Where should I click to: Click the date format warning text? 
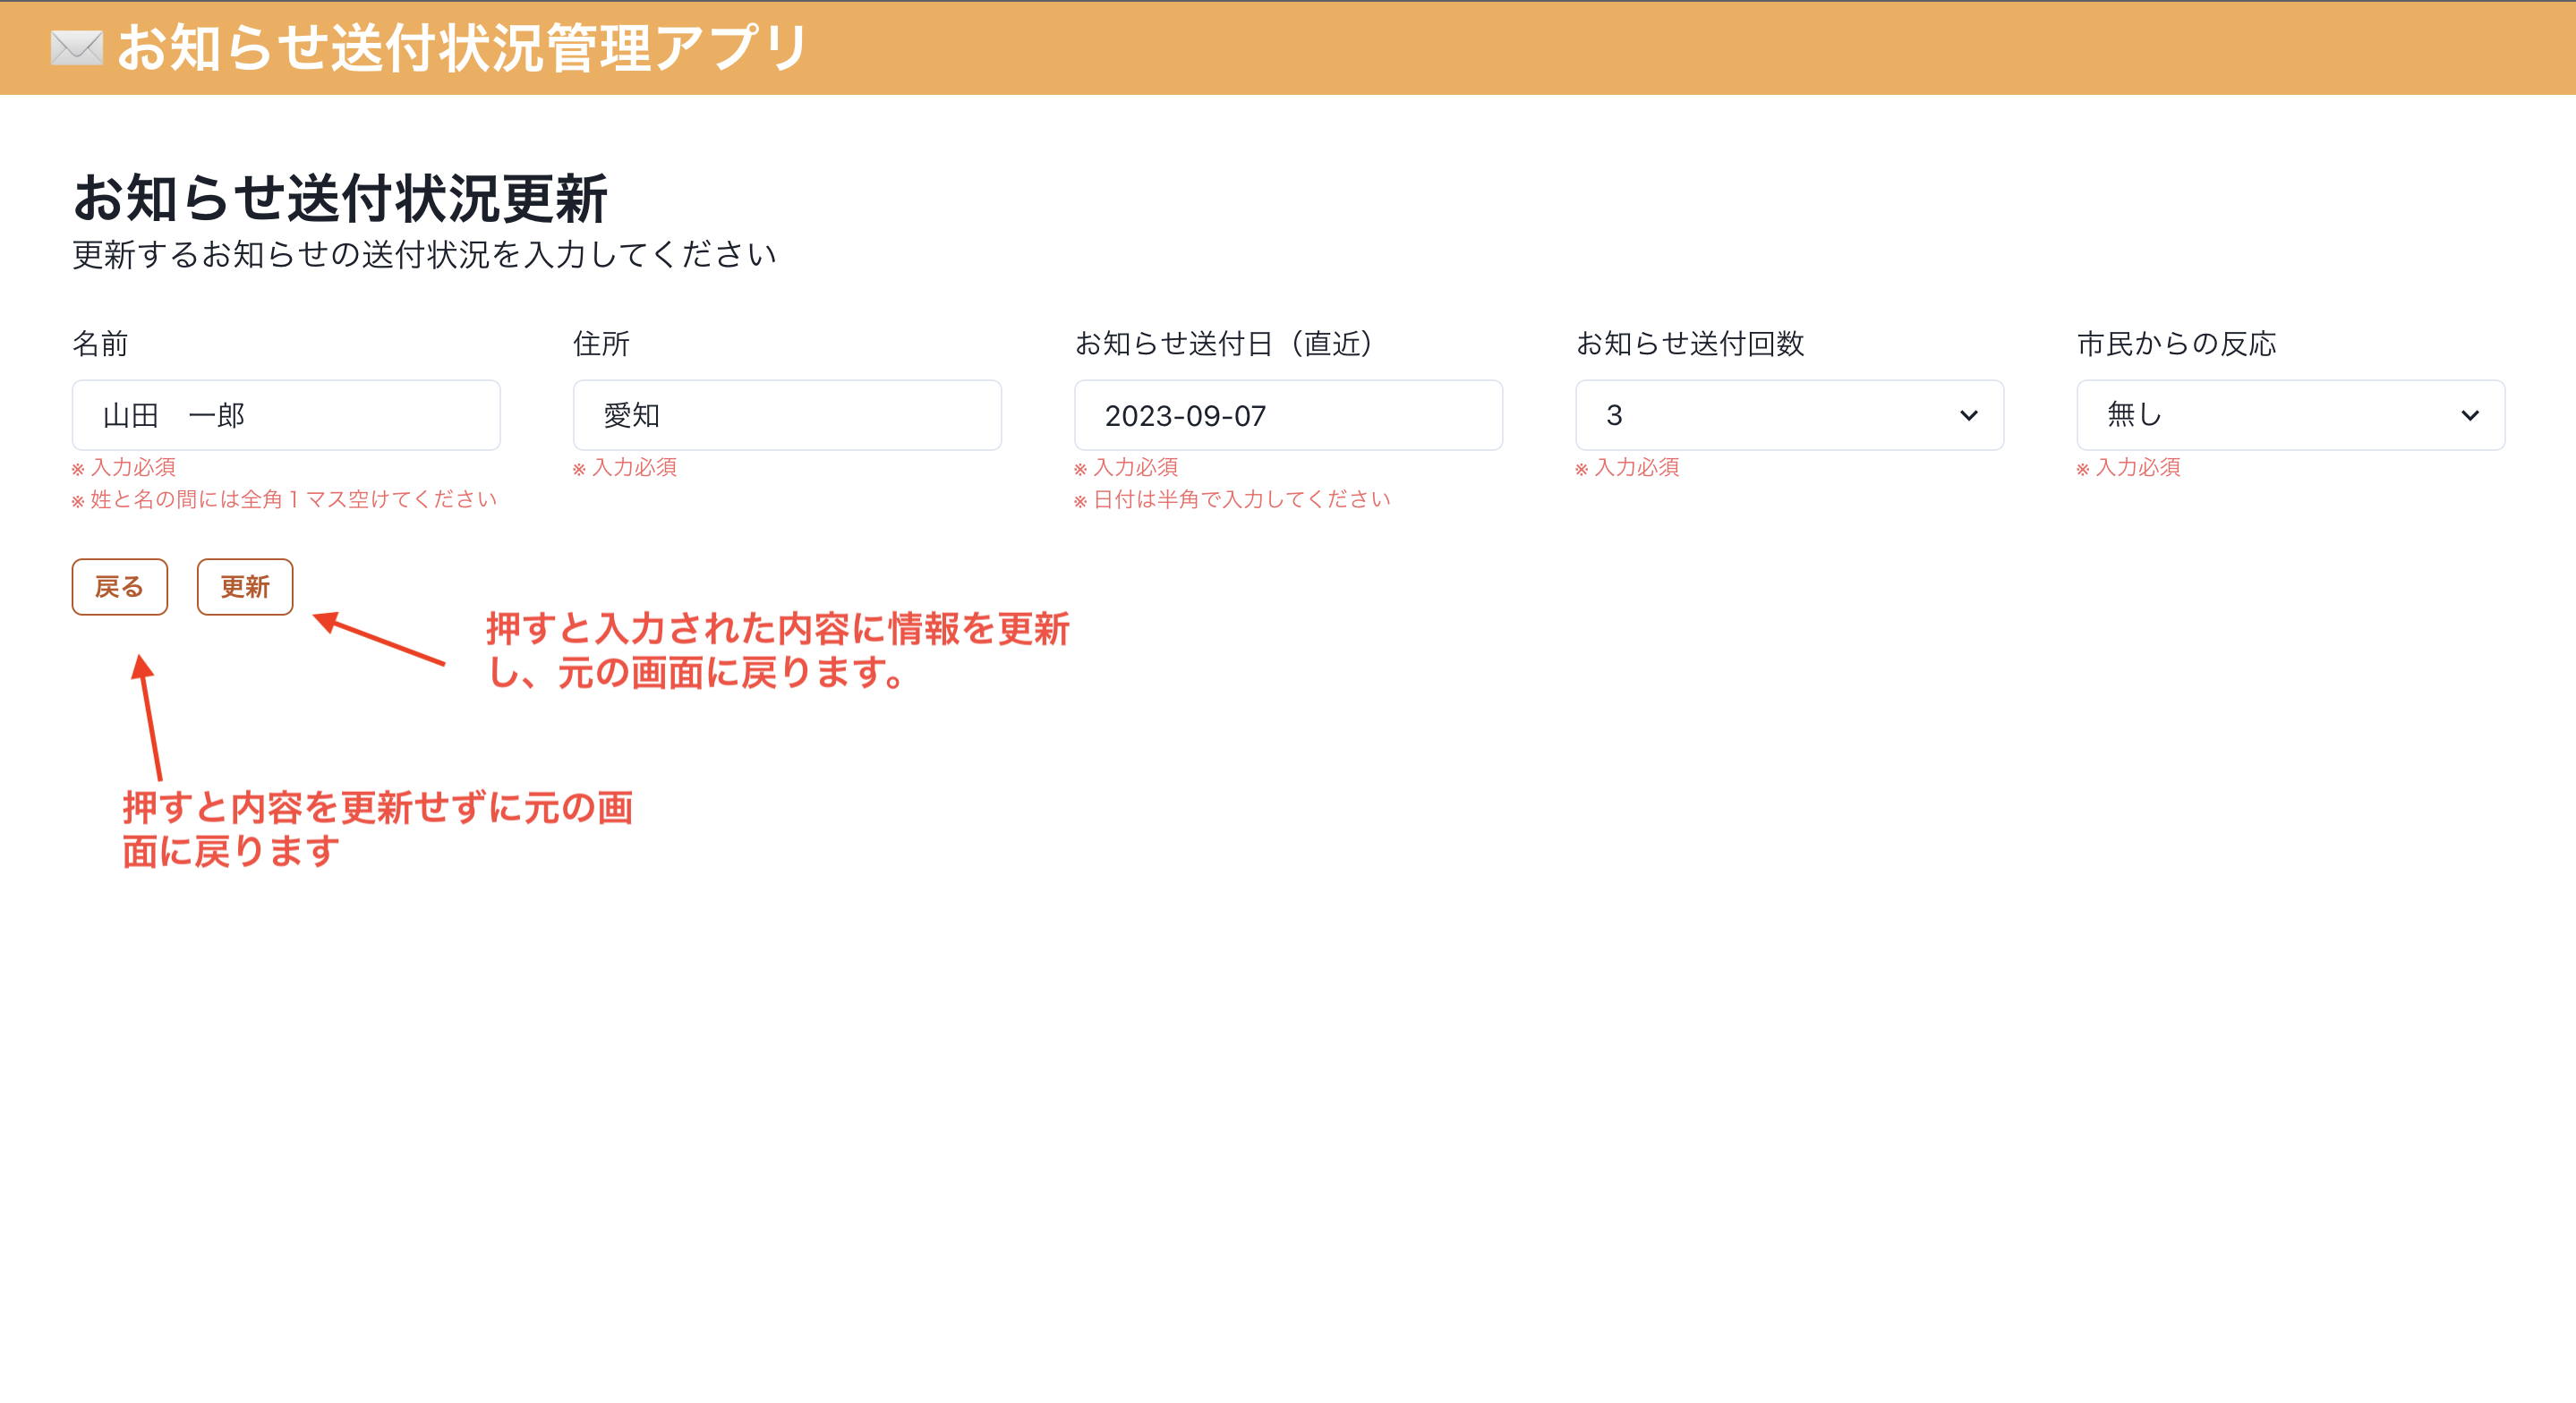point(1232,500)
